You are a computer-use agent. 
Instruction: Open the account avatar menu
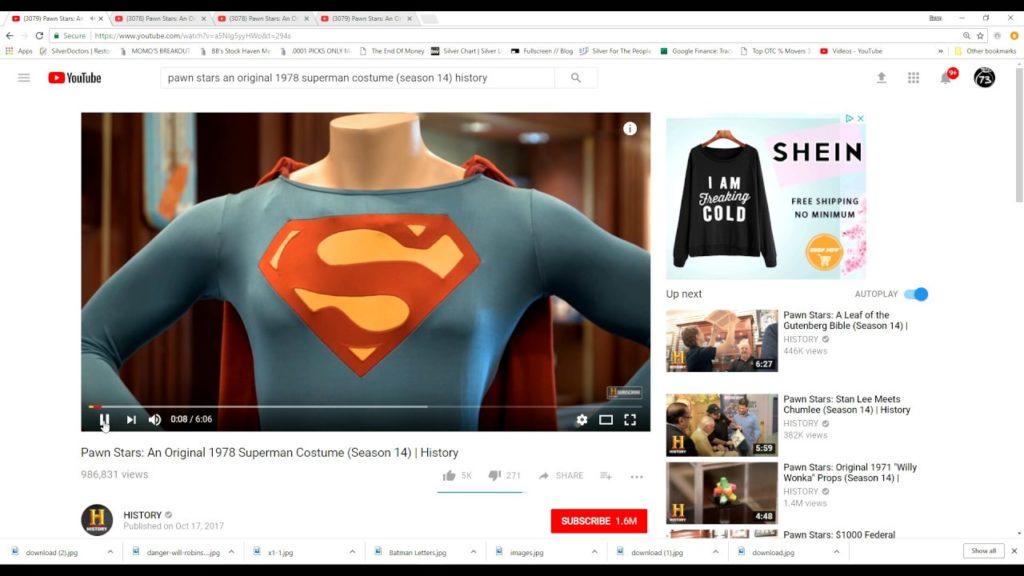pyautogui.click(x=984, y=78)
